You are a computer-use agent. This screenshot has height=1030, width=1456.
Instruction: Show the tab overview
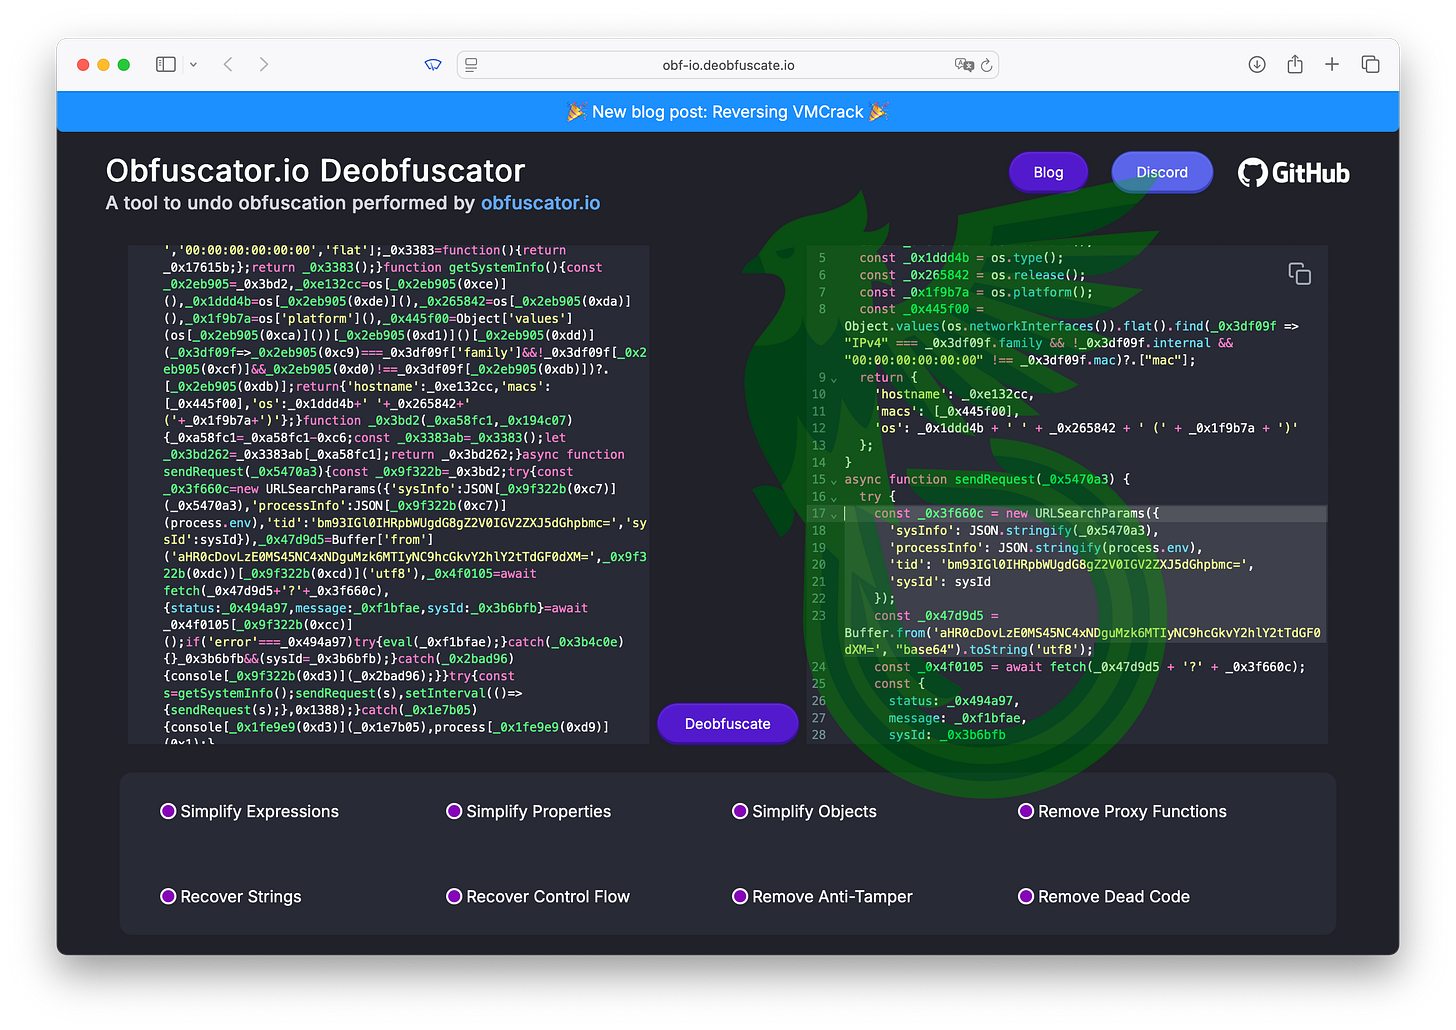pyautogui.click(x=1370, y=65)
